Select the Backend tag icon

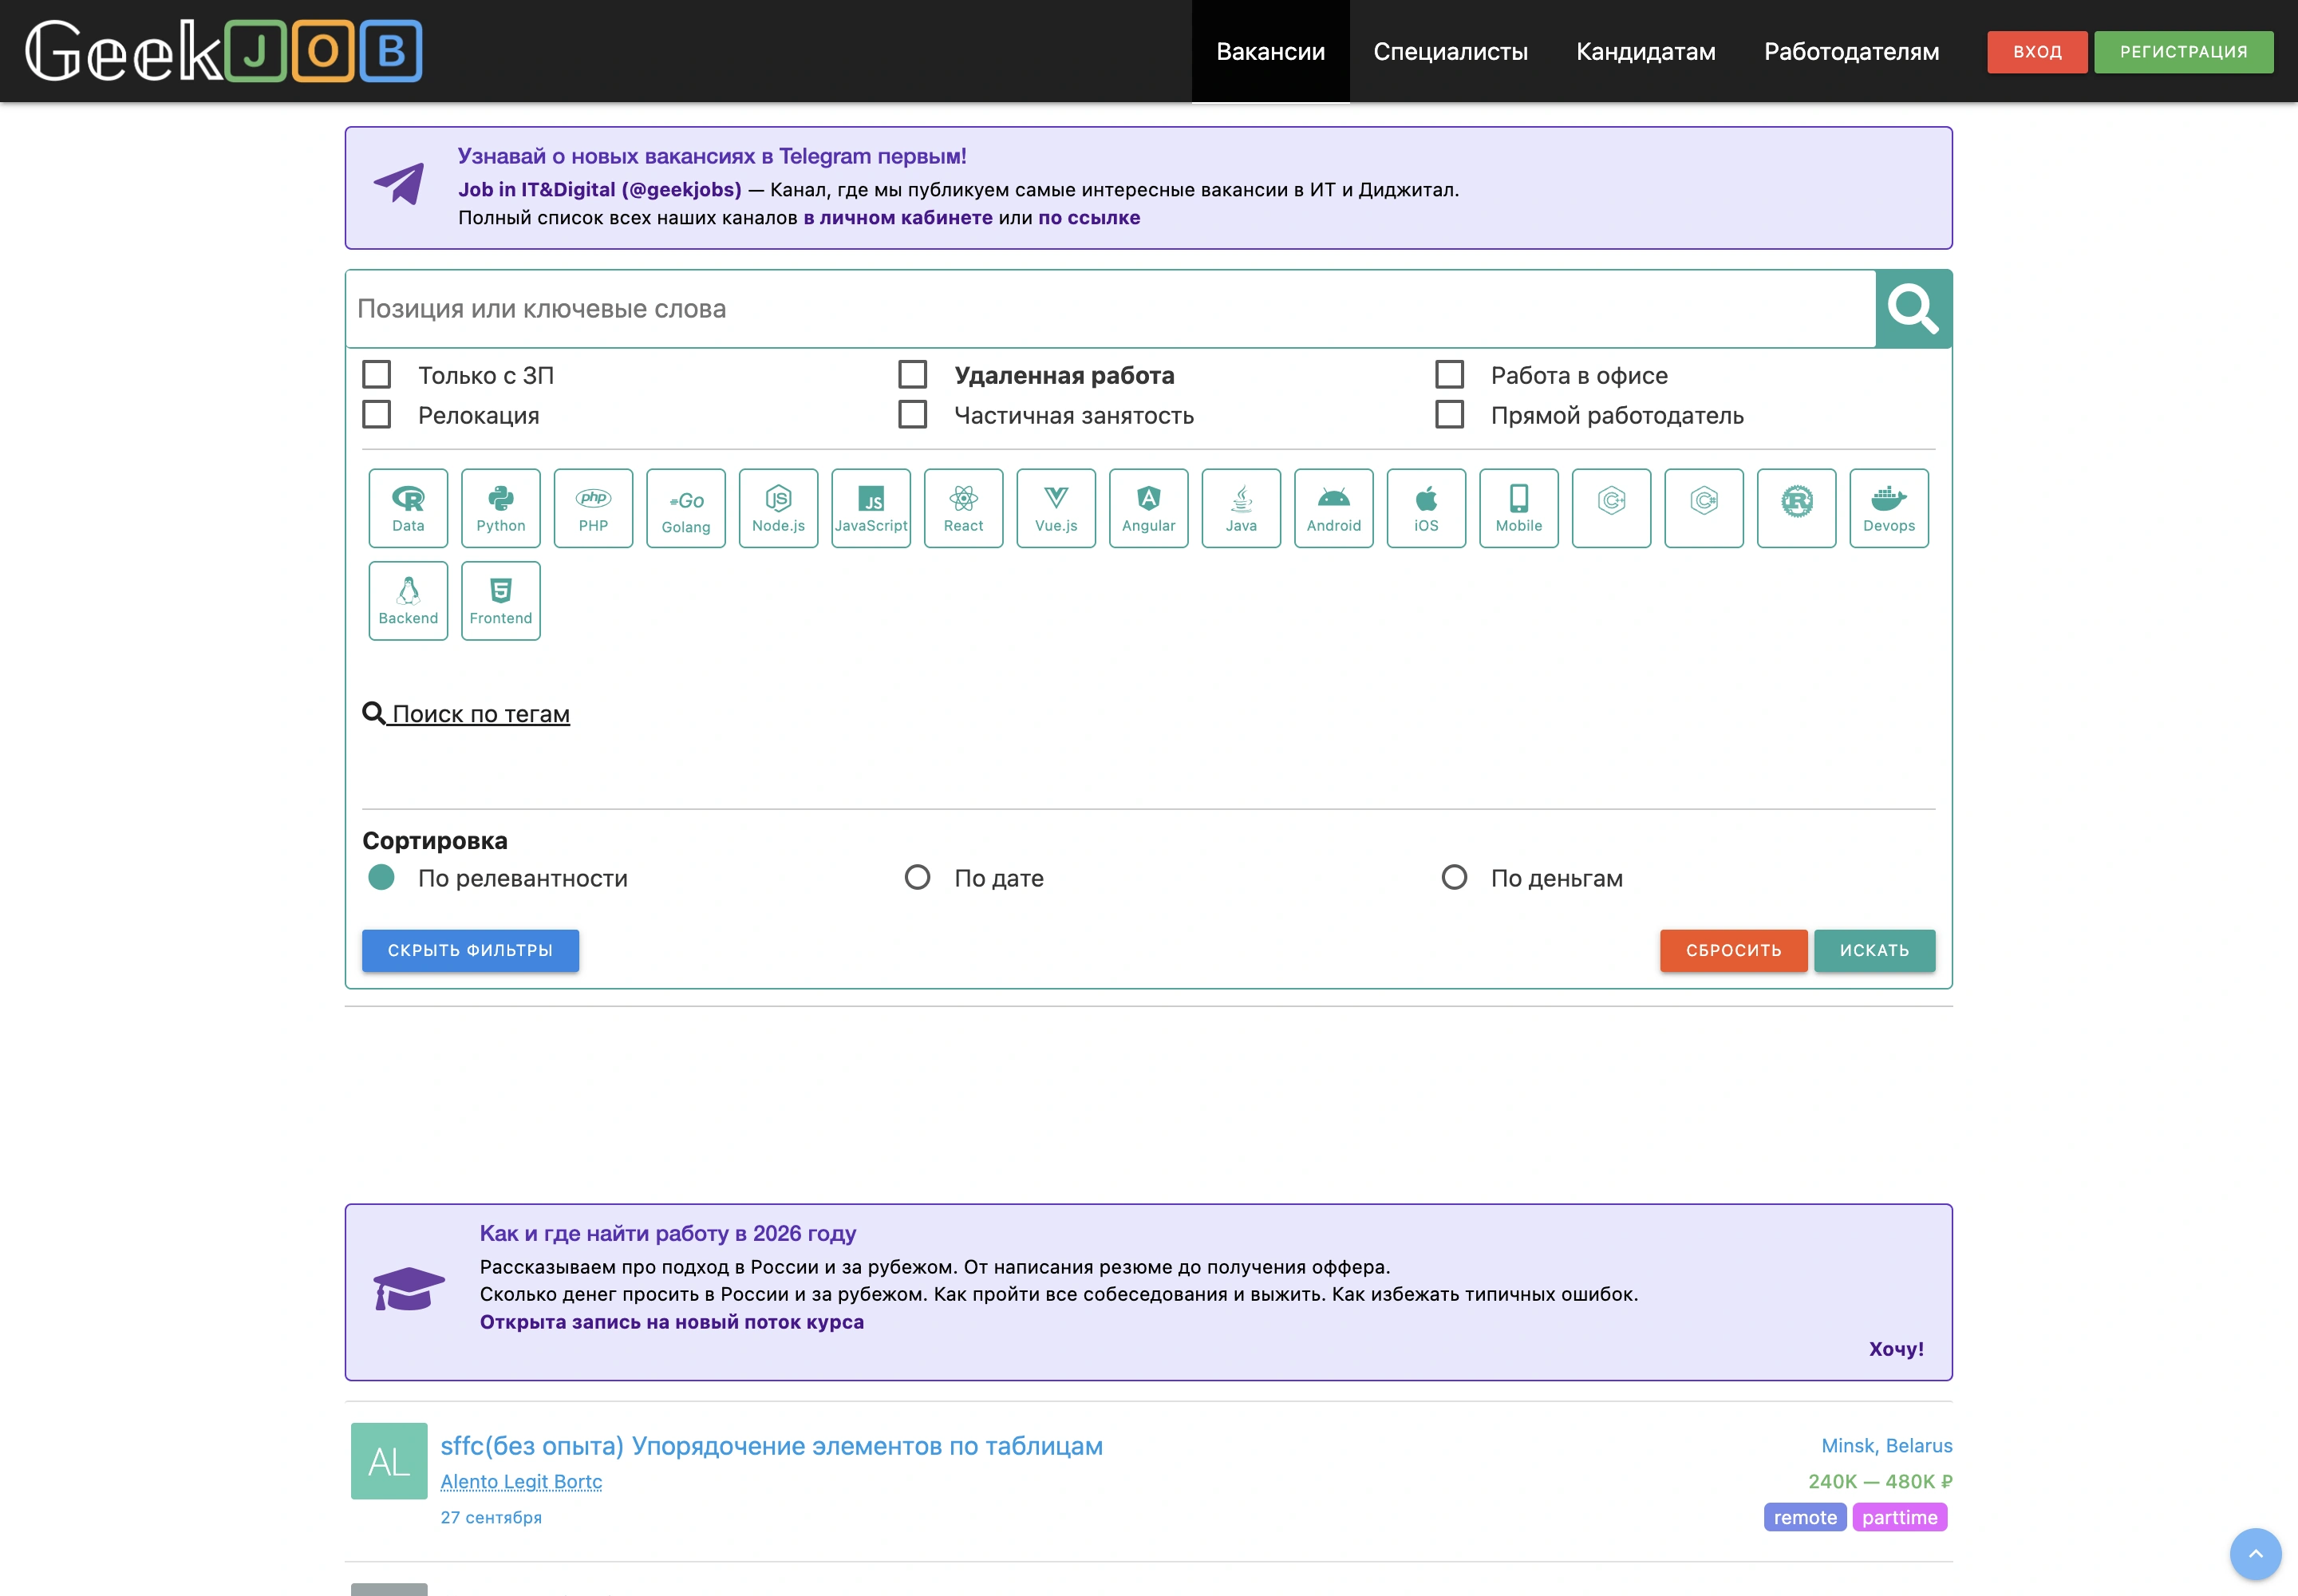(408, 601)
